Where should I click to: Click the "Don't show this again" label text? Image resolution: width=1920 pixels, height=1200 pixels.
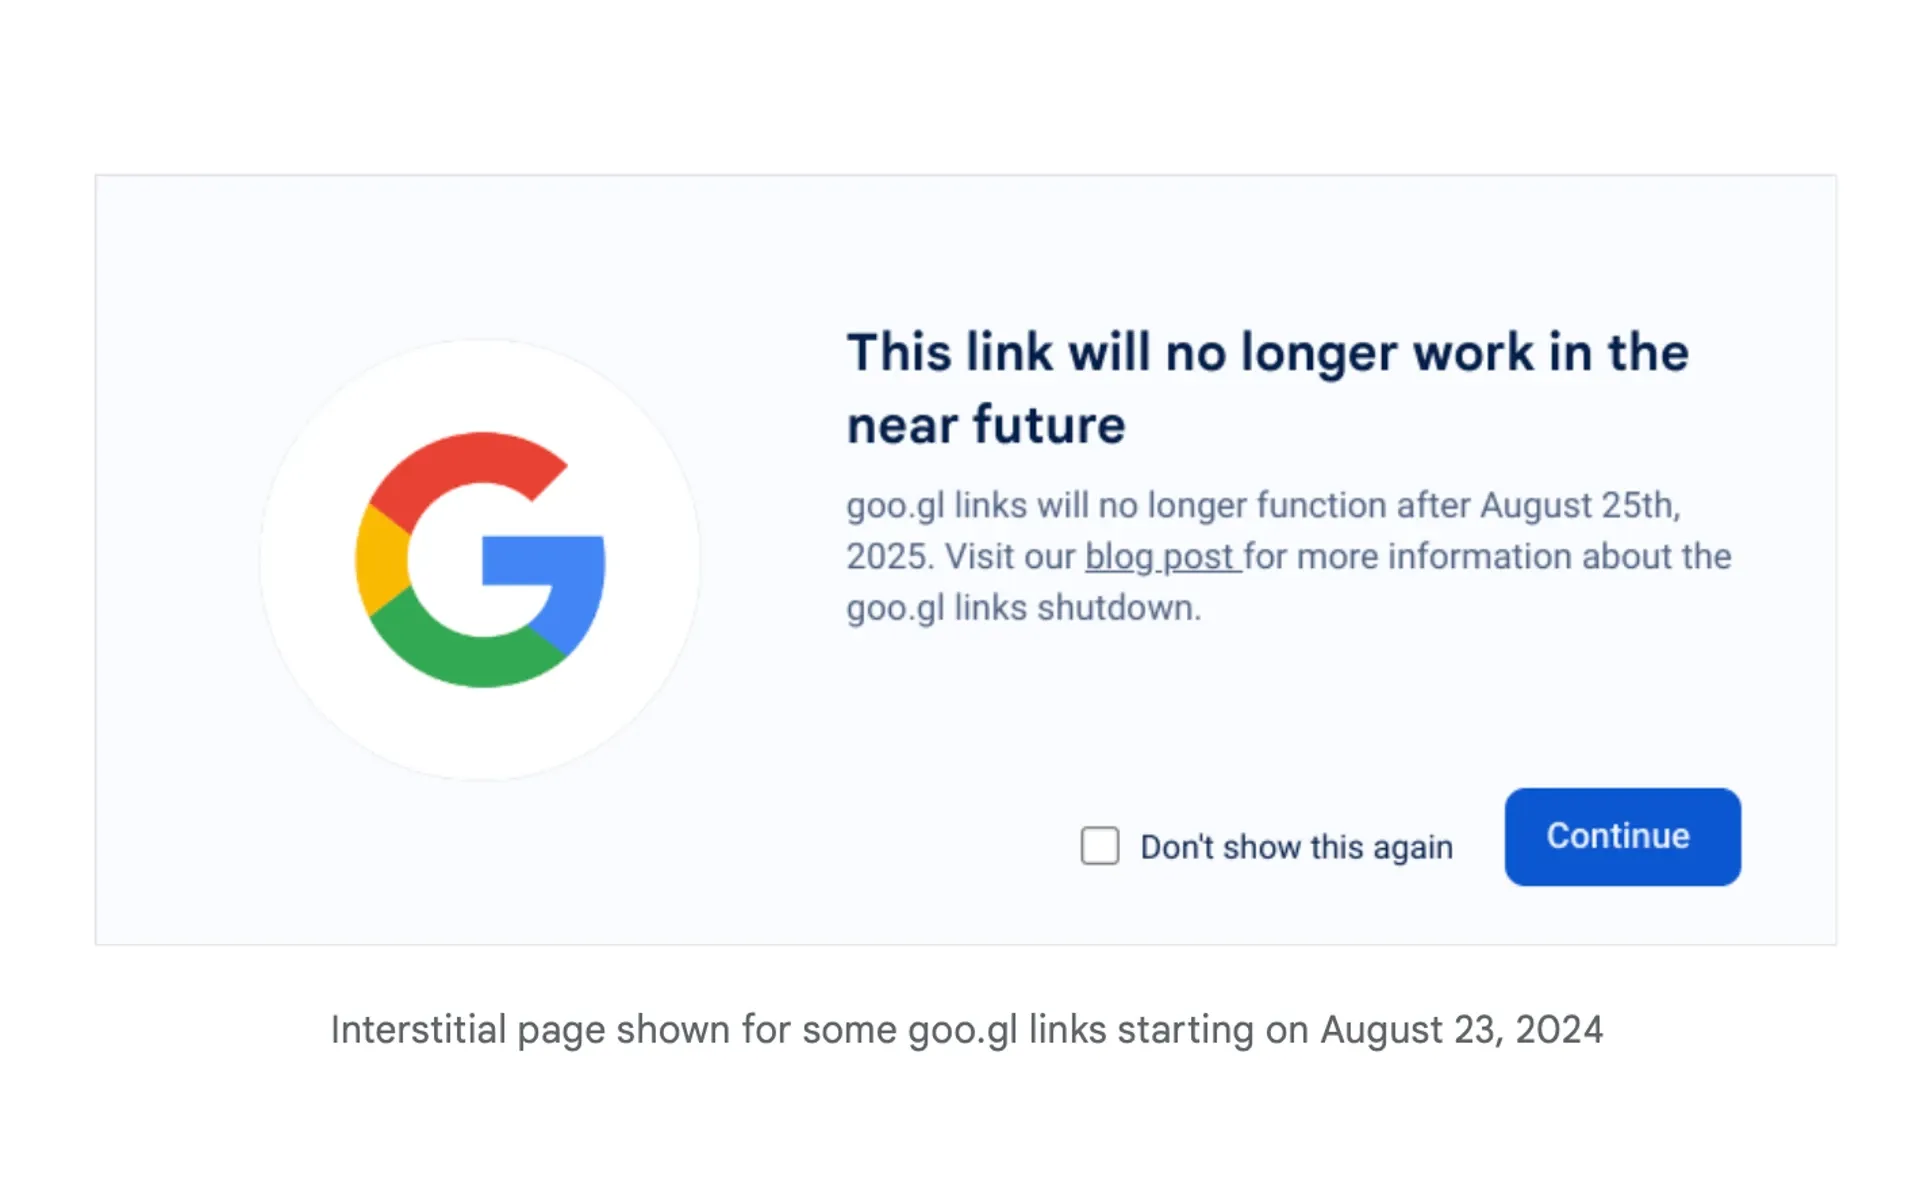[1296, 847]
